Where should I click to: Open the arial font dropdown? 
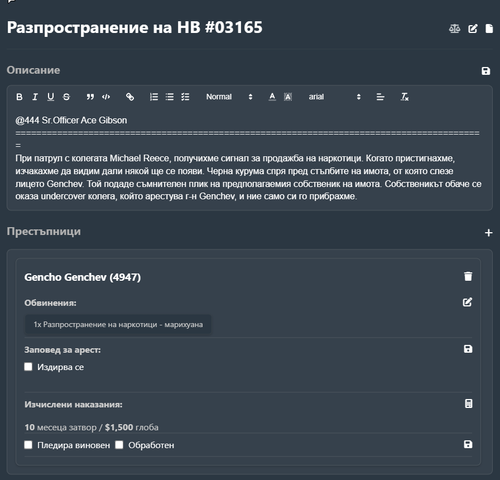[334, 97]
